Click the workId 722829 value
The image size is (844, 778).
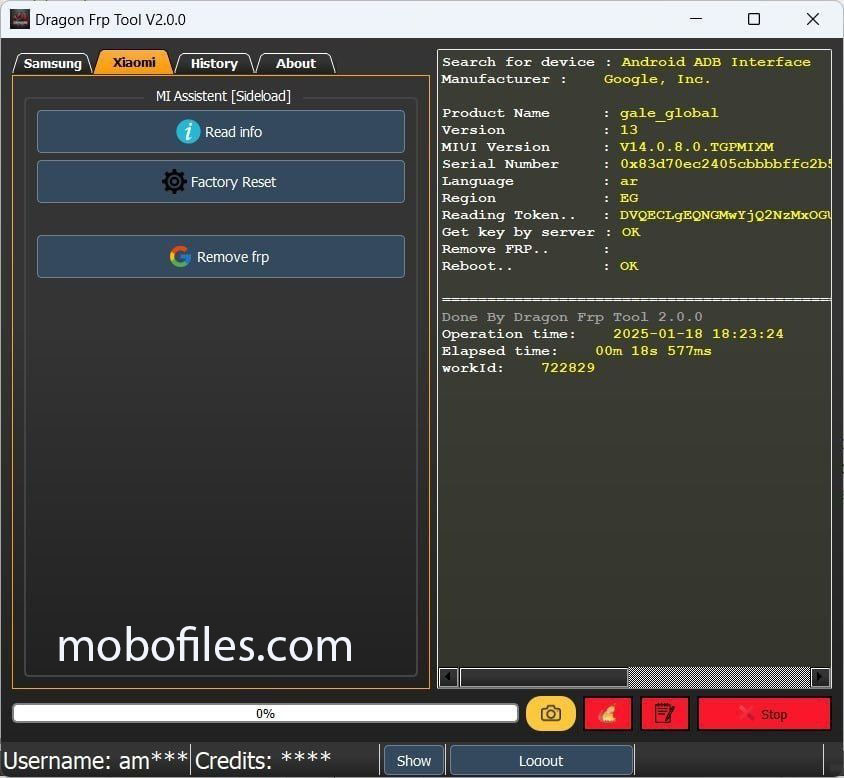coord(568,368)
